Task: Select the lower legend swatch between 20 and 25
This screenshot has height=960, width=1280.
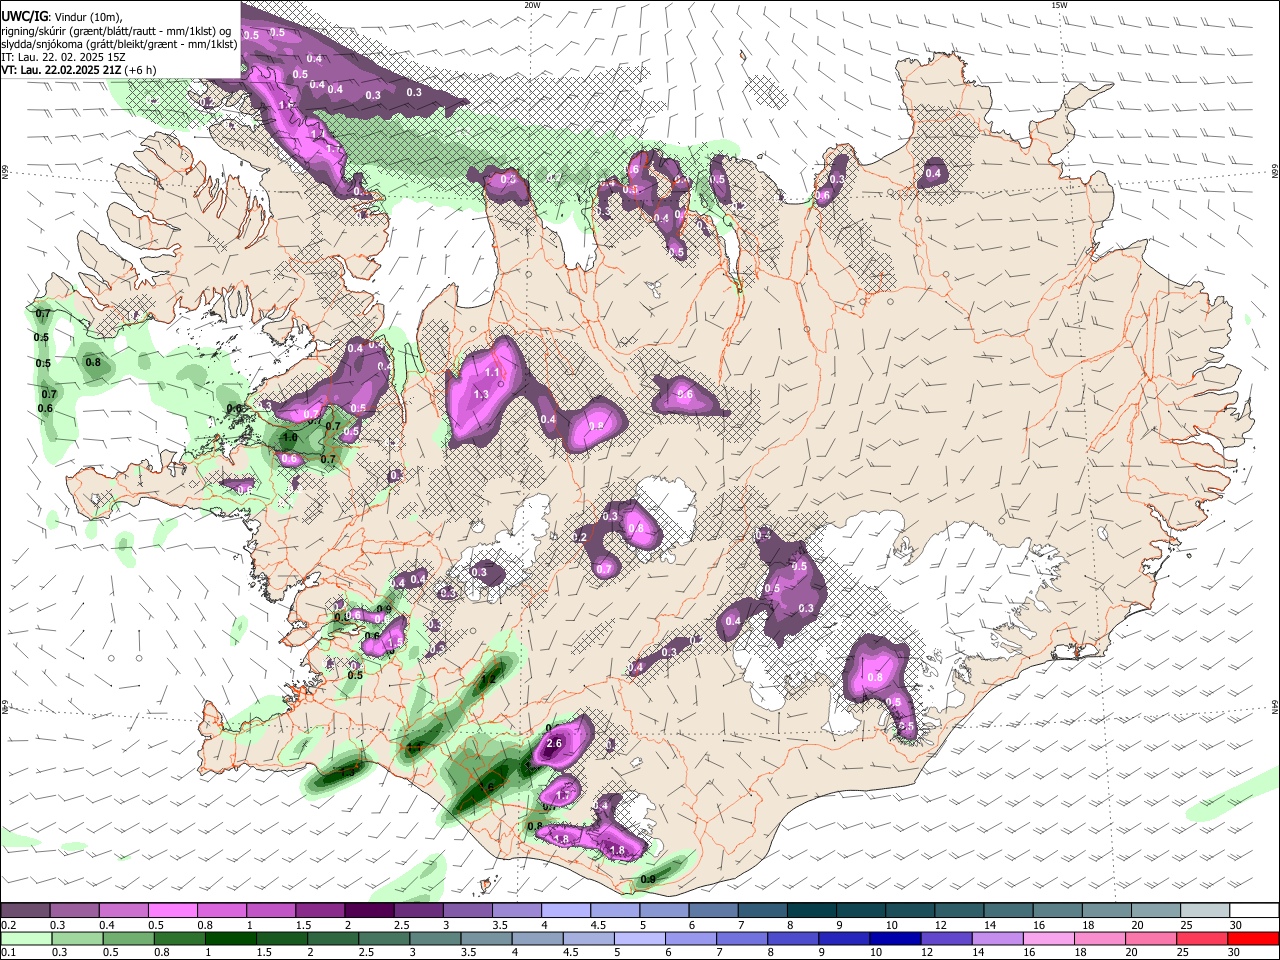Action: (x=1149, y=939)
